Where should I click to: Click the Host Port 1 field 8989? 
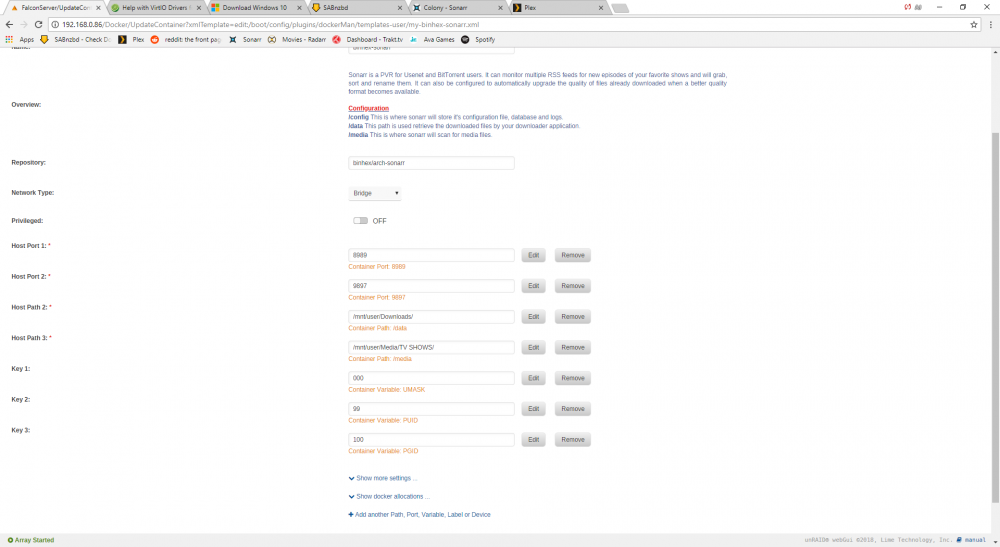tap(431, 255)
